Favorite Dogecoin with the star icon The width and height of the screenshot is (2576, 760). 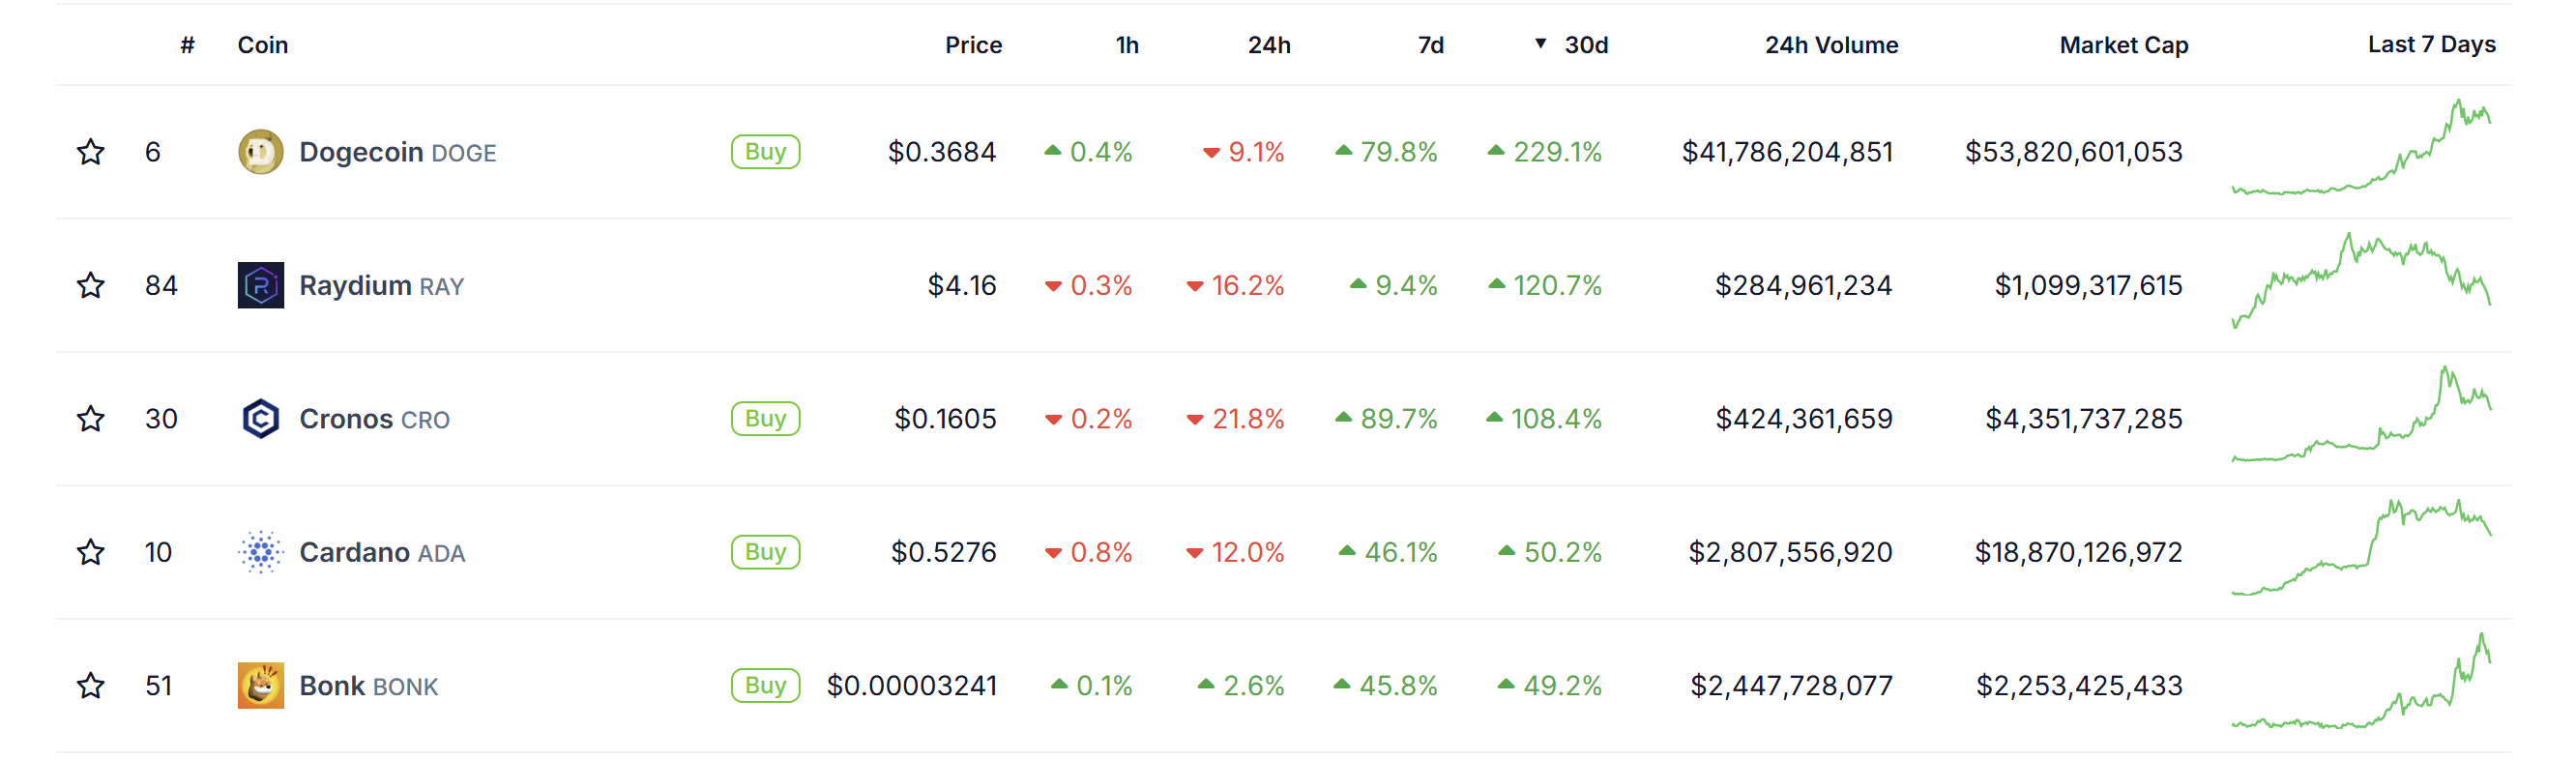(x=91, y=152)
